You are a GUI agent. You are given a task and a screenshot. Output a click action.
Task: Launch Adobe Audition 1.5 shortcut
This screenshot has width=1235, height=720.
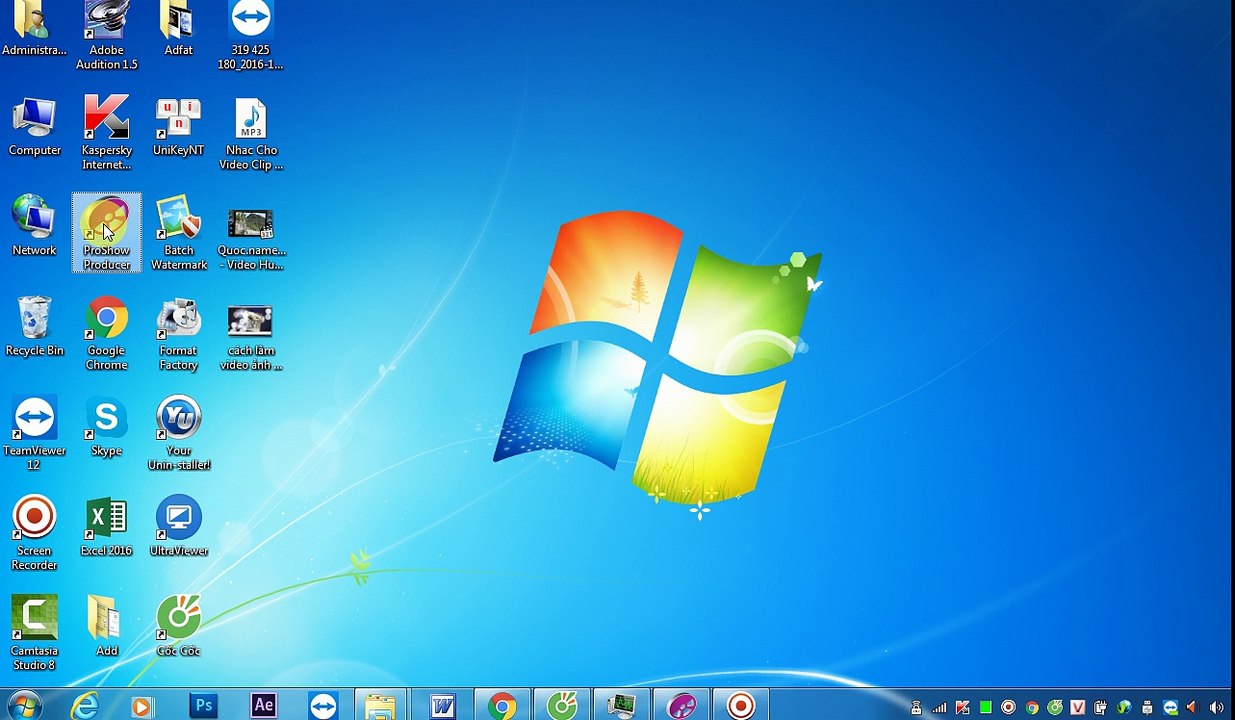pos(106,36)
